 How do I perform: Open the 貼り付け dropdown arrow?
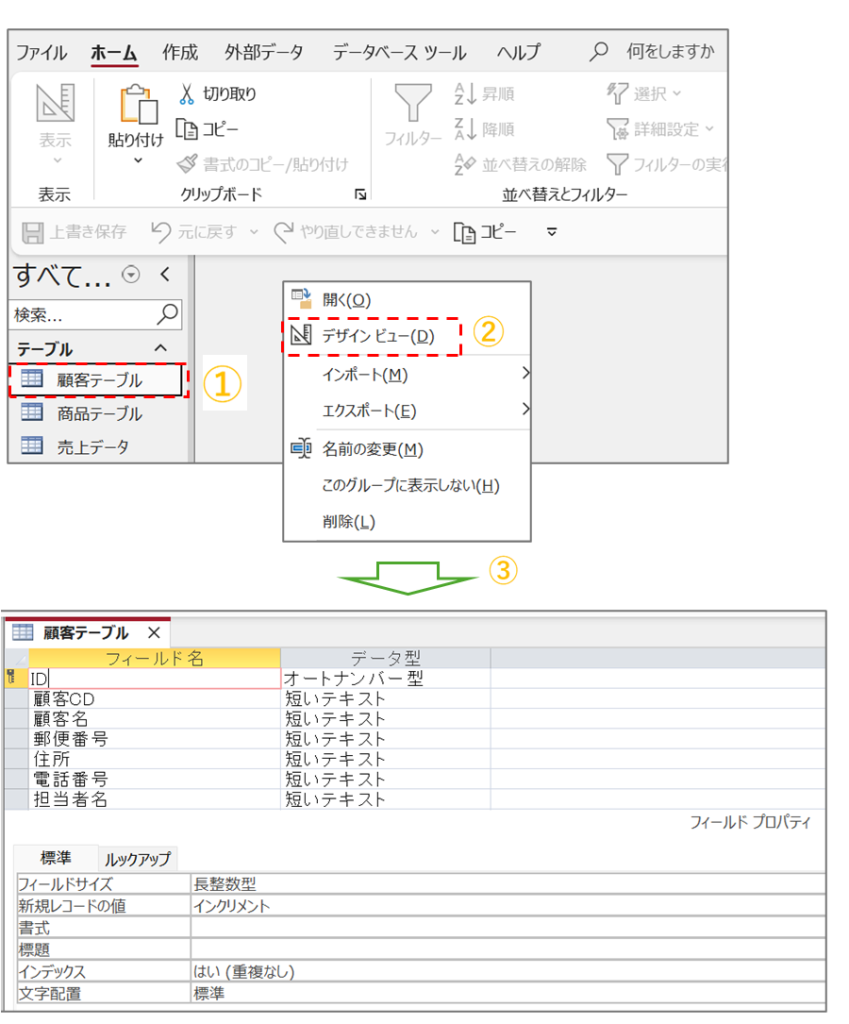point(136,160)
